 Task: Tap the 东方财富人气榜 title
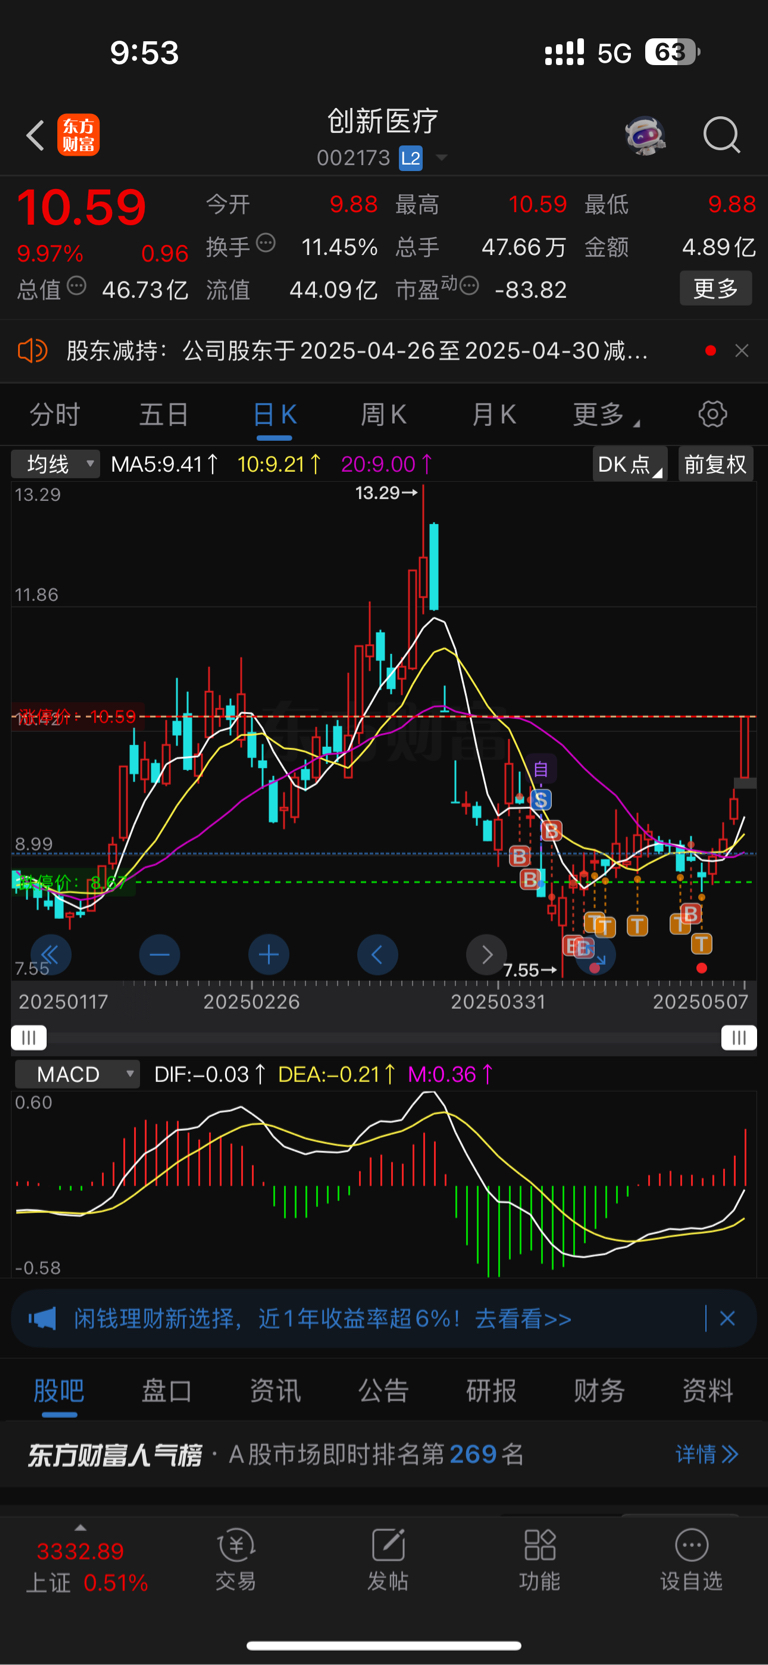click(115, 1455)
